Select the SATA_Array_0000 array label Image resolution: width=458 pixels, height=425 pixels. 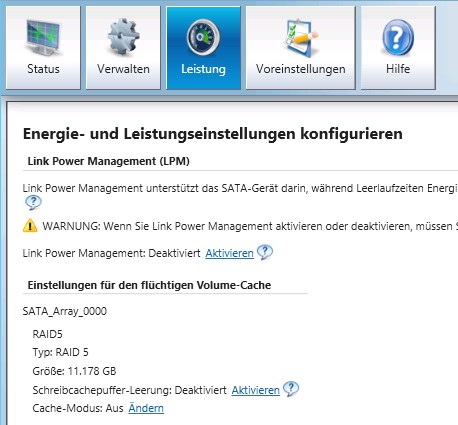(65, 311)
